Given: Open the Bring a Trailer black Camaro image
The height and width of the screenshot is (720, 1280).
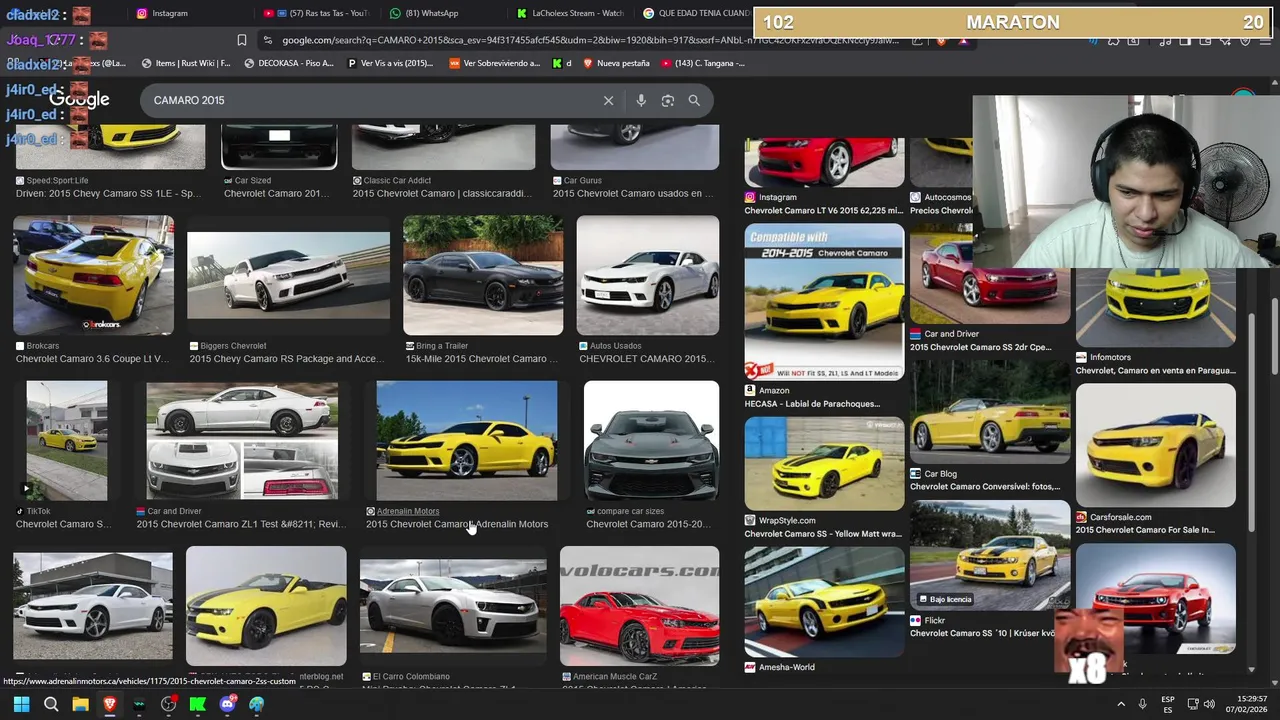Looking at the screenshot, I should point(483,275).
